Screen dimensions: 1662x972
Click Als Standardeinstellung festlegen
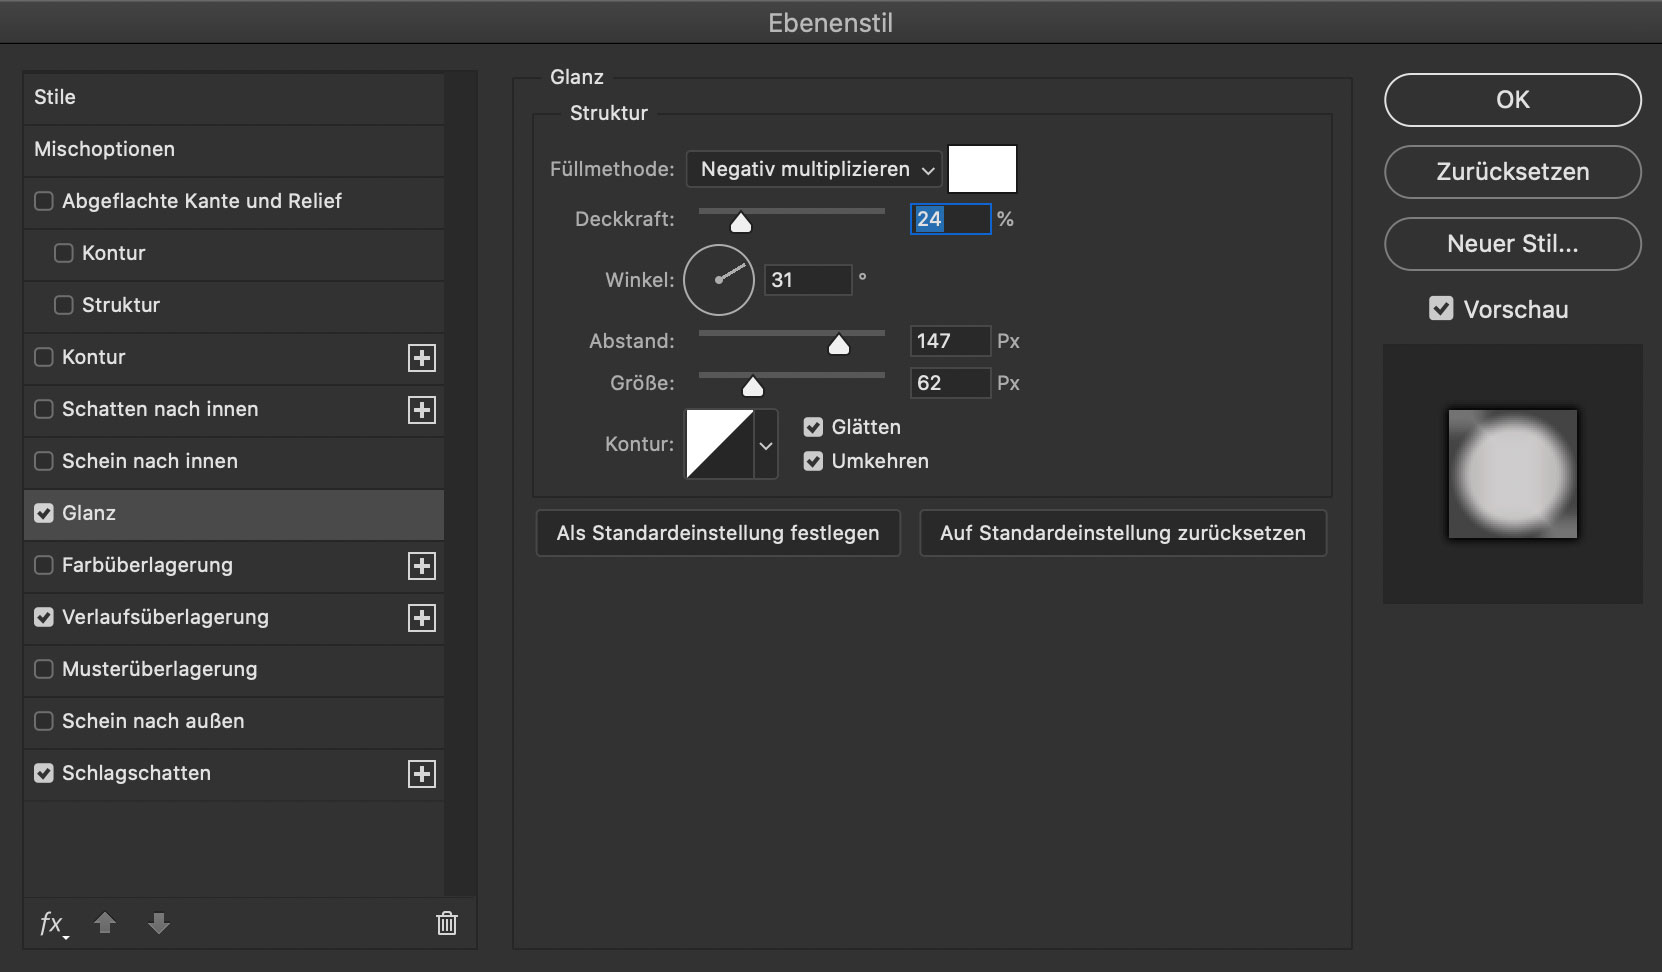pos(718,533)
